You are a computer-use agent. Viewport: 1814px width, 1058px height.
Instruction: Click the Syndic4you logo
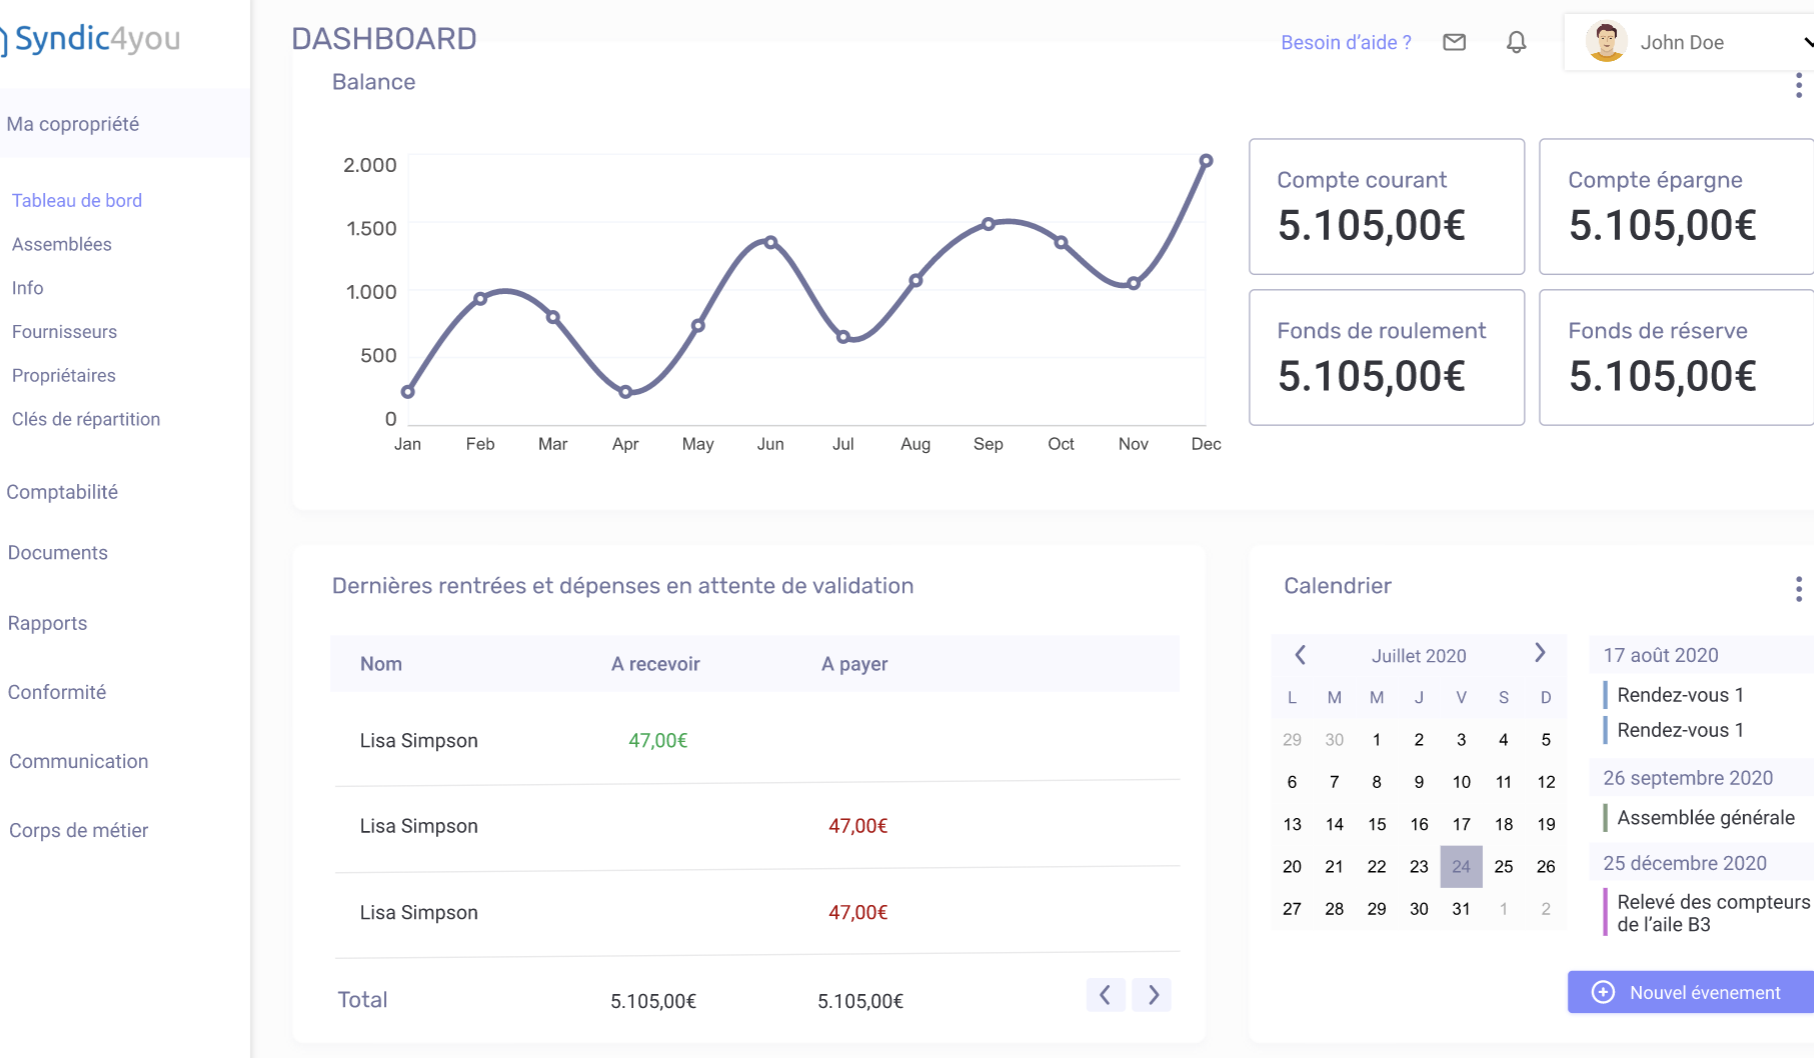tap(90, 39)
